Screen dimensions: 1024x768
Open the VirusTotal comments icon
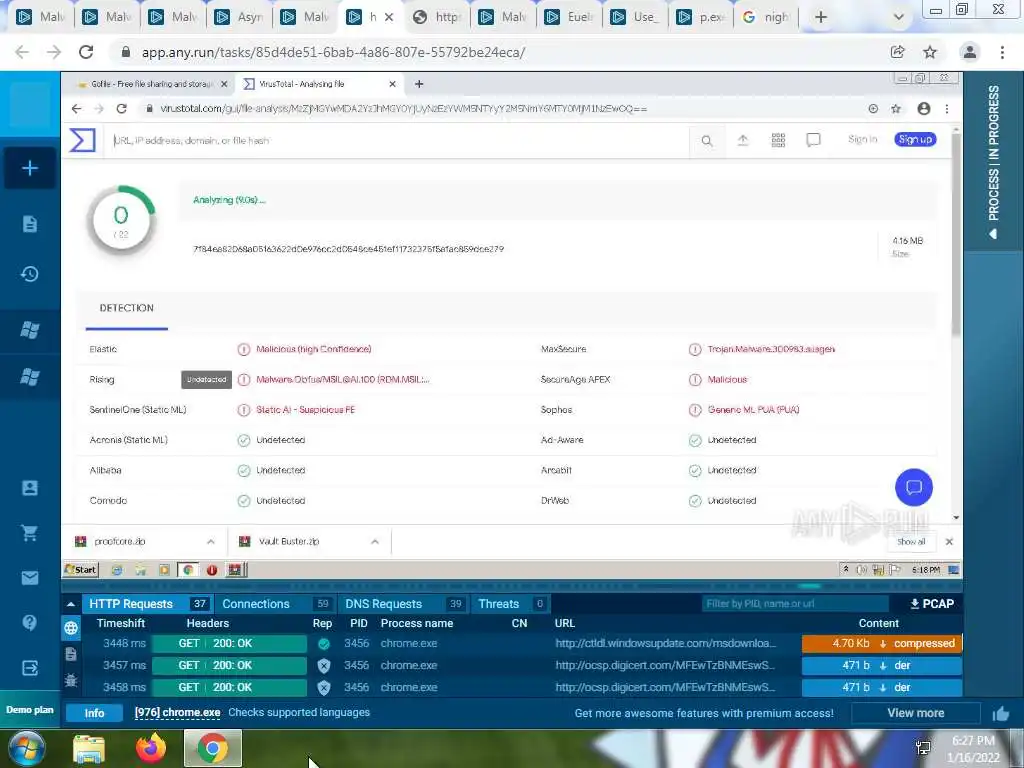coord(813,140)
